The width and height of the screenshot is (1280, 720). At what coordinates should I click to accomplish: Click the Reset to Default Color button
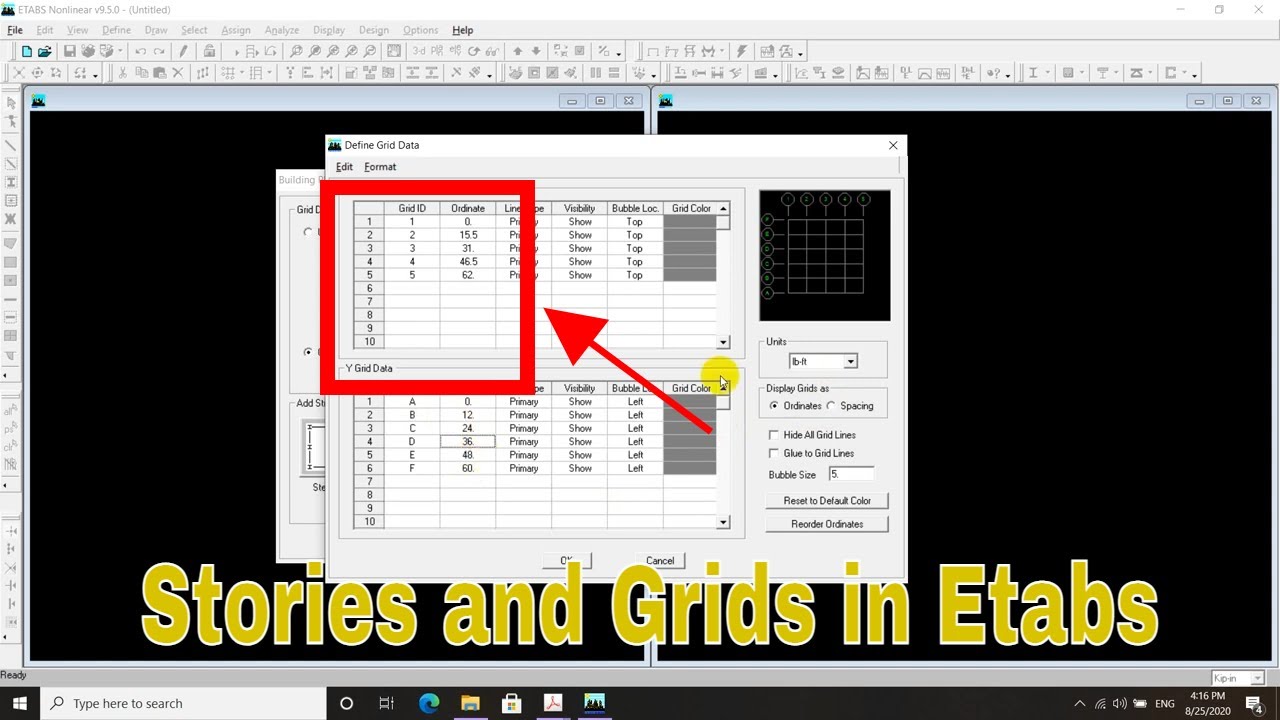[x=826, y=501]
